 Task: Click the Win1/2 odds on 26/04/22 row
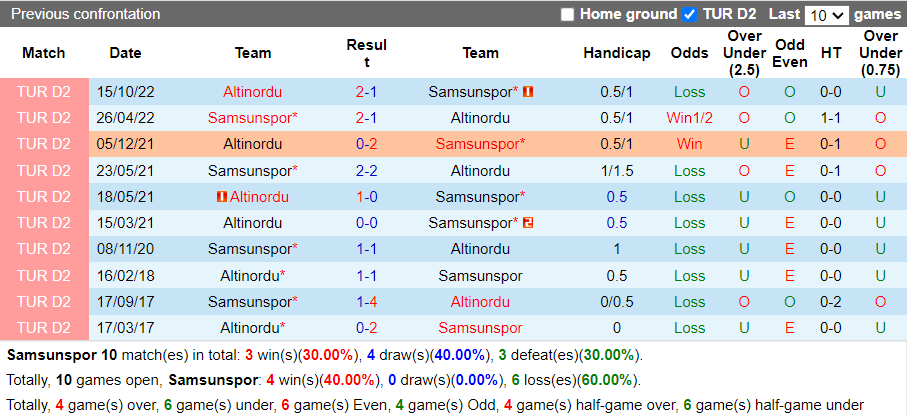[x=690, y=118]
